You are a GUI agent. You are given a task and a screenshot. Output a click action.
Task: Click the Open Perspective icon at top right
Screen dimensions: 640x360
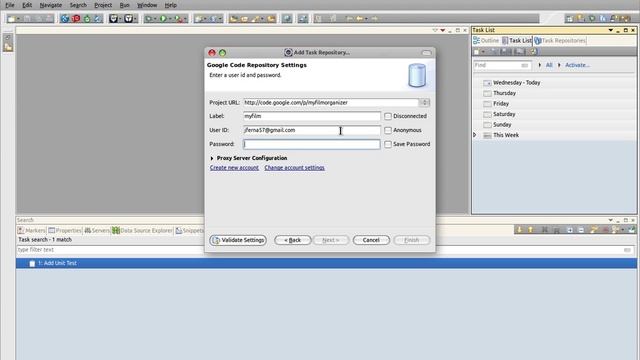pyautogui.click(x=569, y=18)
